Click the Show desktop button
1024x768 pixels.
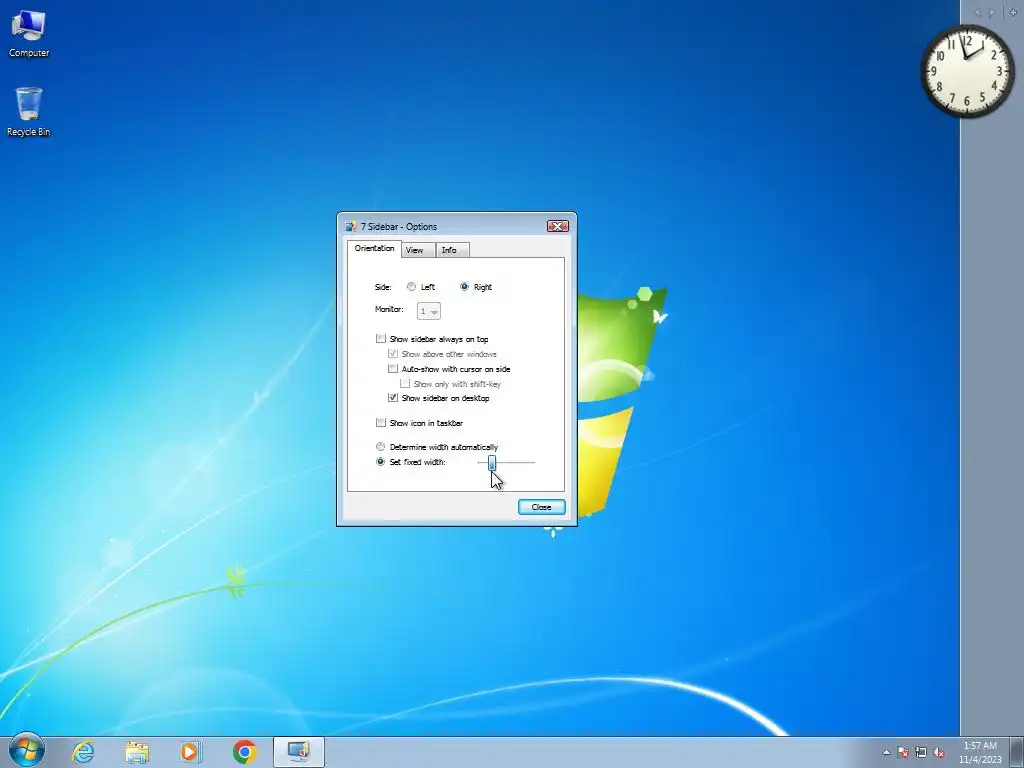(x=1017, y=752)
